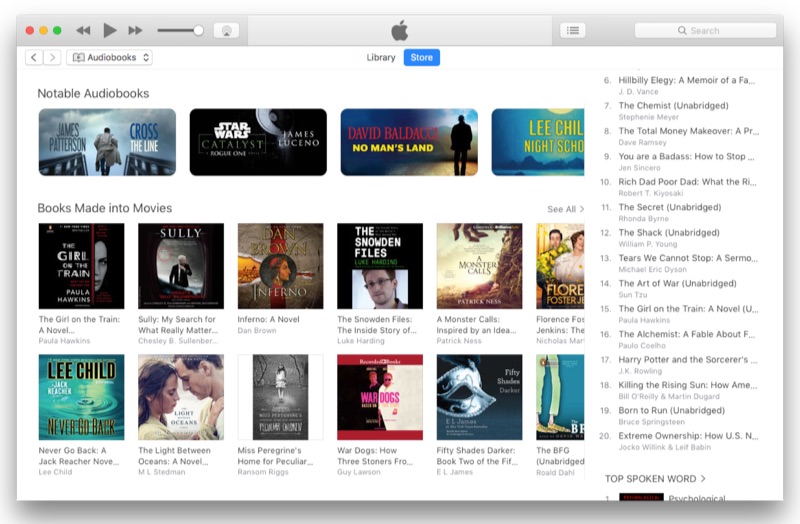Screen dimensions: 800x524
Task: Open the War Dogs audiobook cover
Action: pyautogui.click(x=379, y=397)
